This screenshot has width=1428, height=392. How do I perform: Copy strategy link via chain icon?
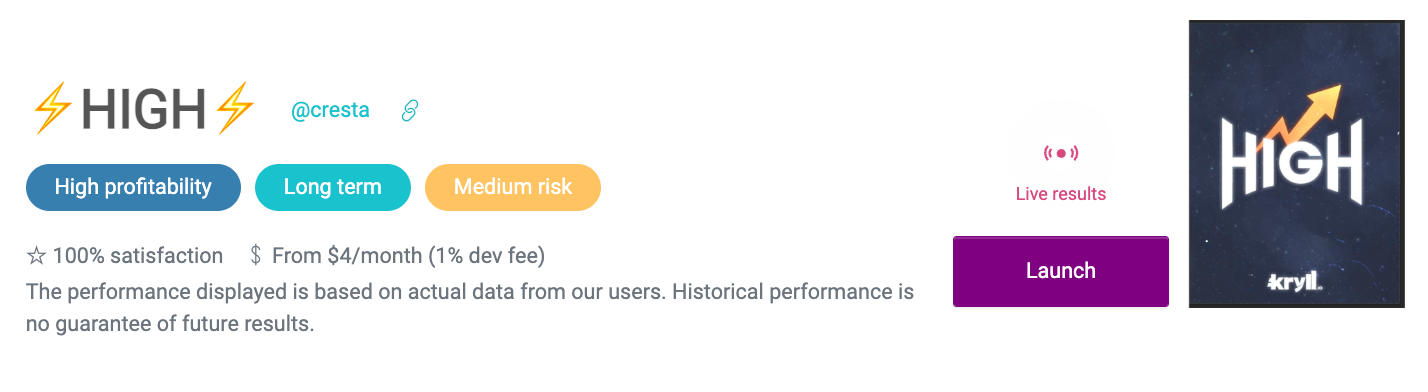coord(409,110)
